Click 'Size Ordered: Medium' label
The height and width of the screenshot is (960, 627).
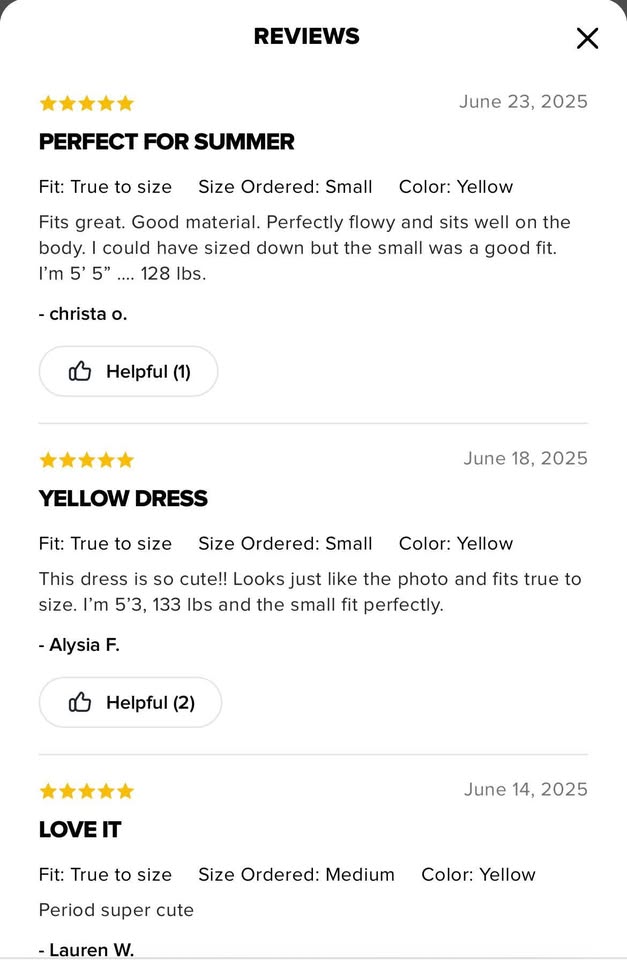click(296, 874)
